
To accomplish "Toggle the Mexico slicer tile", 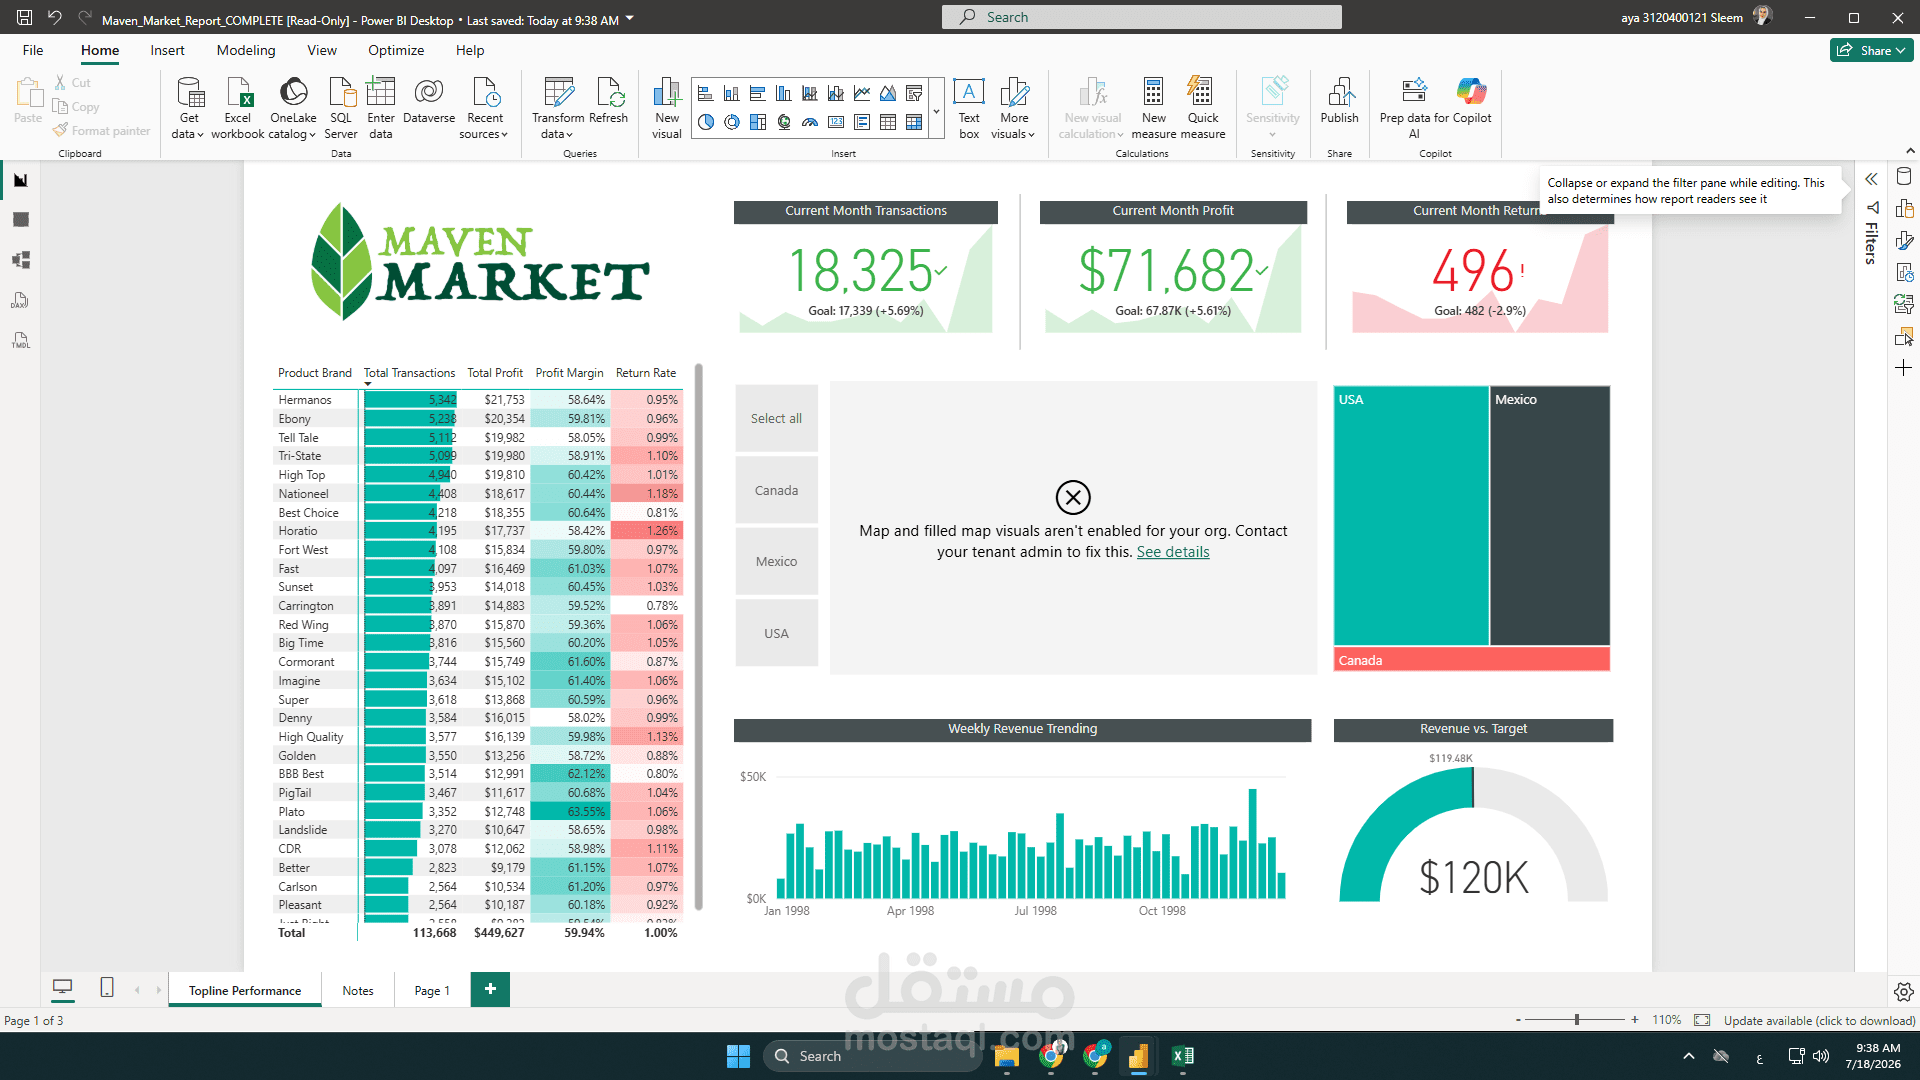I will tap(776, 561).
